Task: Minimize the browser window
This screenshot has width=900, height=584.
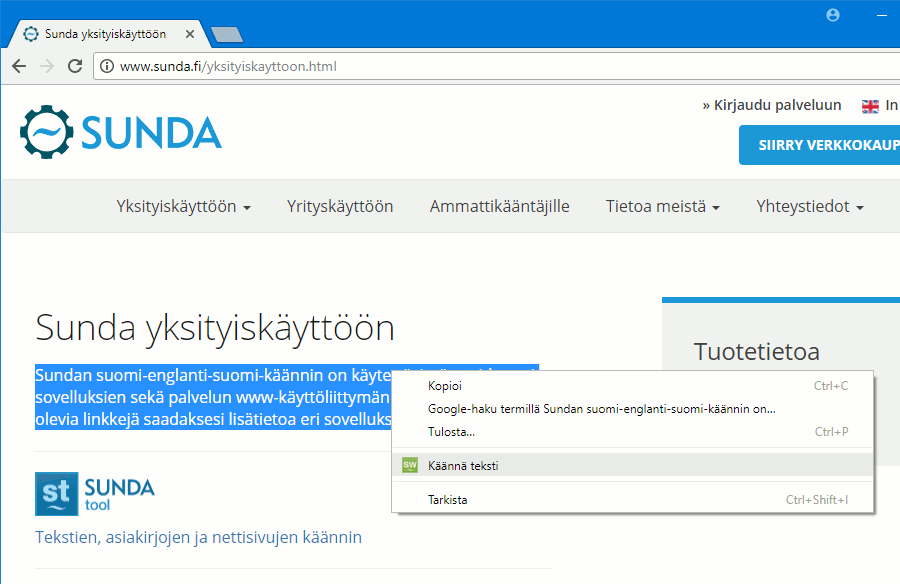Action: click(882, 16)
